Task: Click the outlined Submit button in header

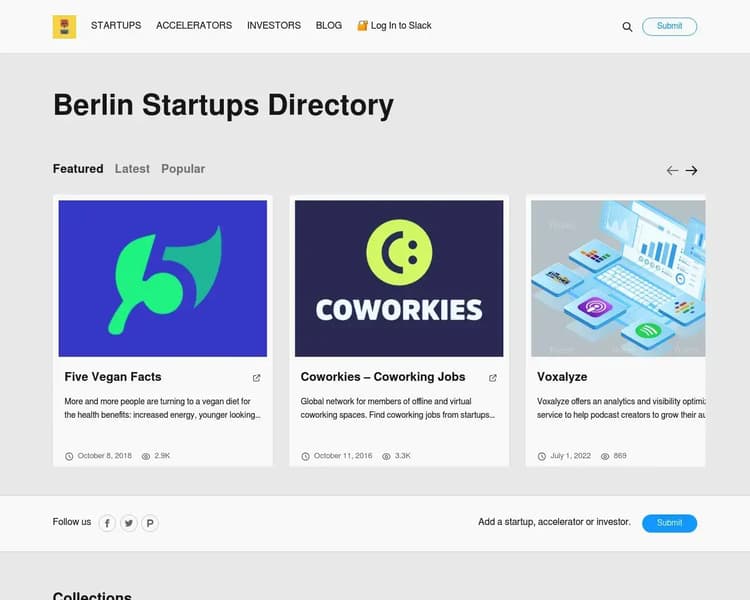Action: [669, 26]
